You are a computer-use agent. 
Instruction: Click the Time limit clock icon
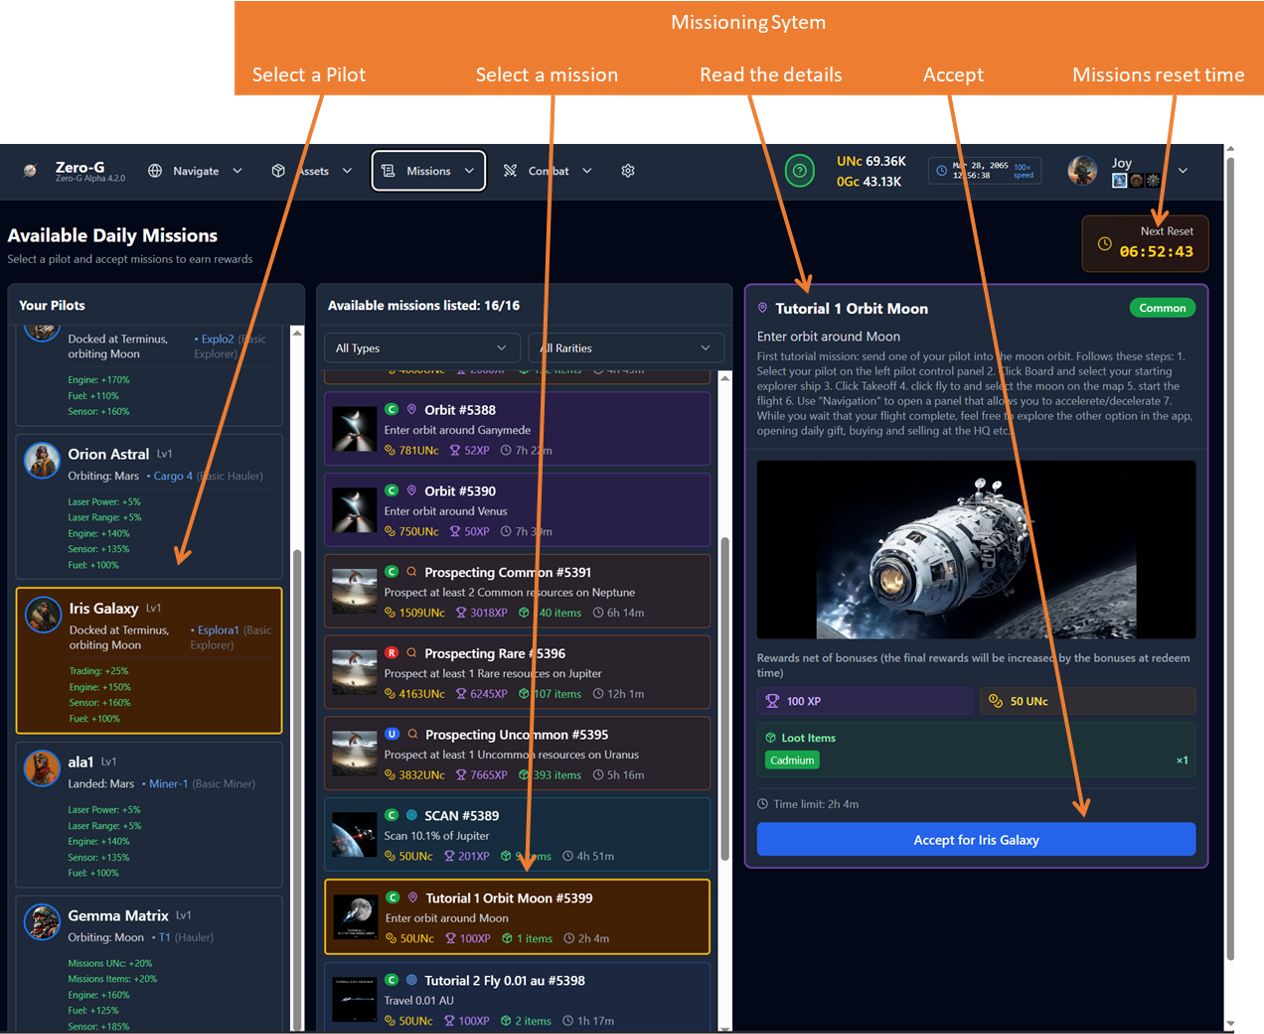pyautogui.click(x=763, y=804)
